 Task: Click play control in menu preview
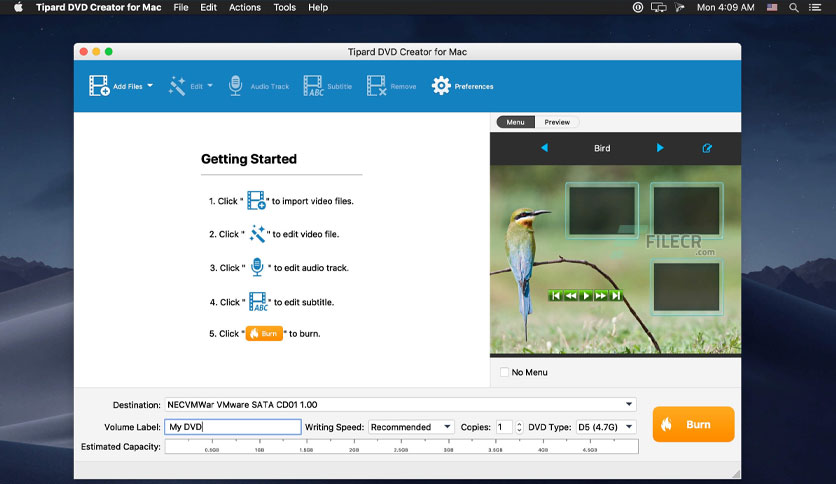pos(586,295)
